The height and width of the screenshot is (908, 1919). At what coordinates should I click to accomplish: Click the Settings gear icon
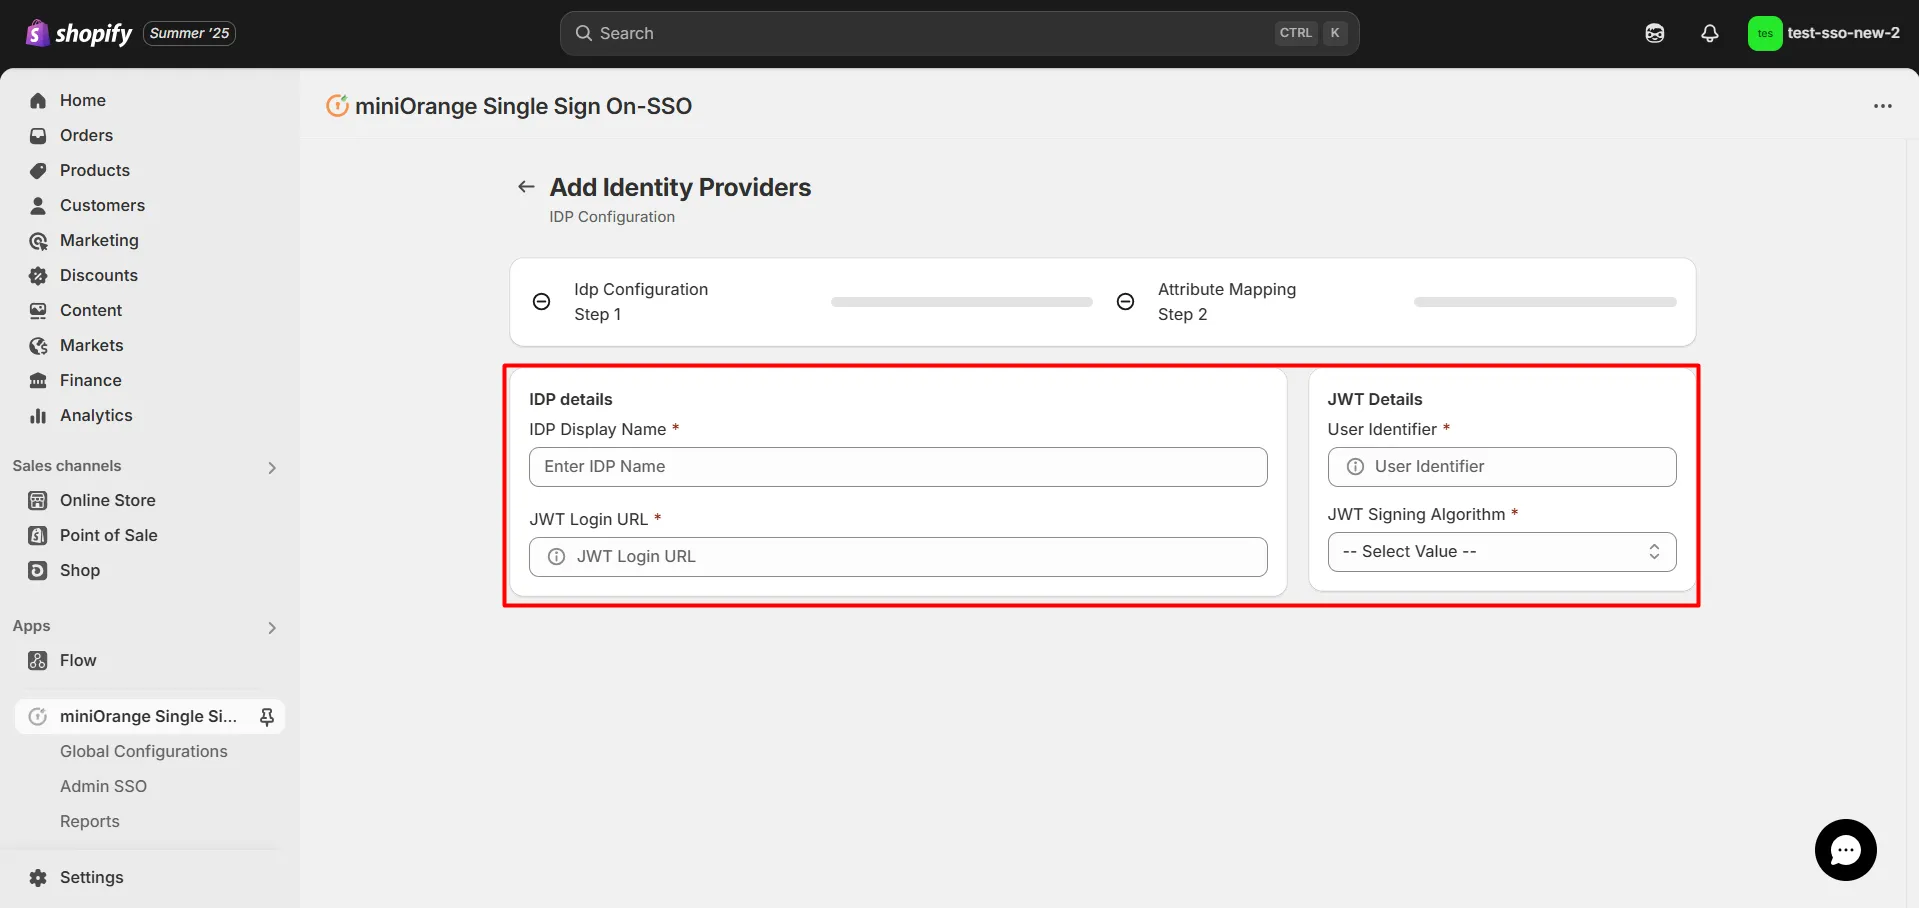click(x=38, y=877)
